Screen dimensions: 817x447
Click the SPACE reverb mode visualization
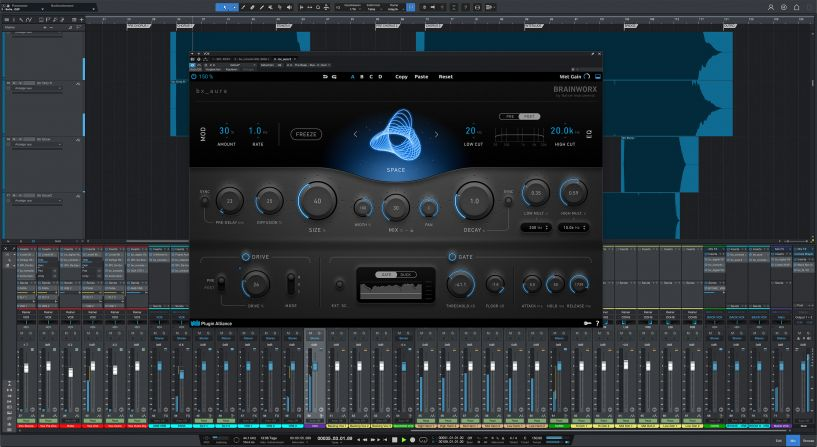pos(395,135)
